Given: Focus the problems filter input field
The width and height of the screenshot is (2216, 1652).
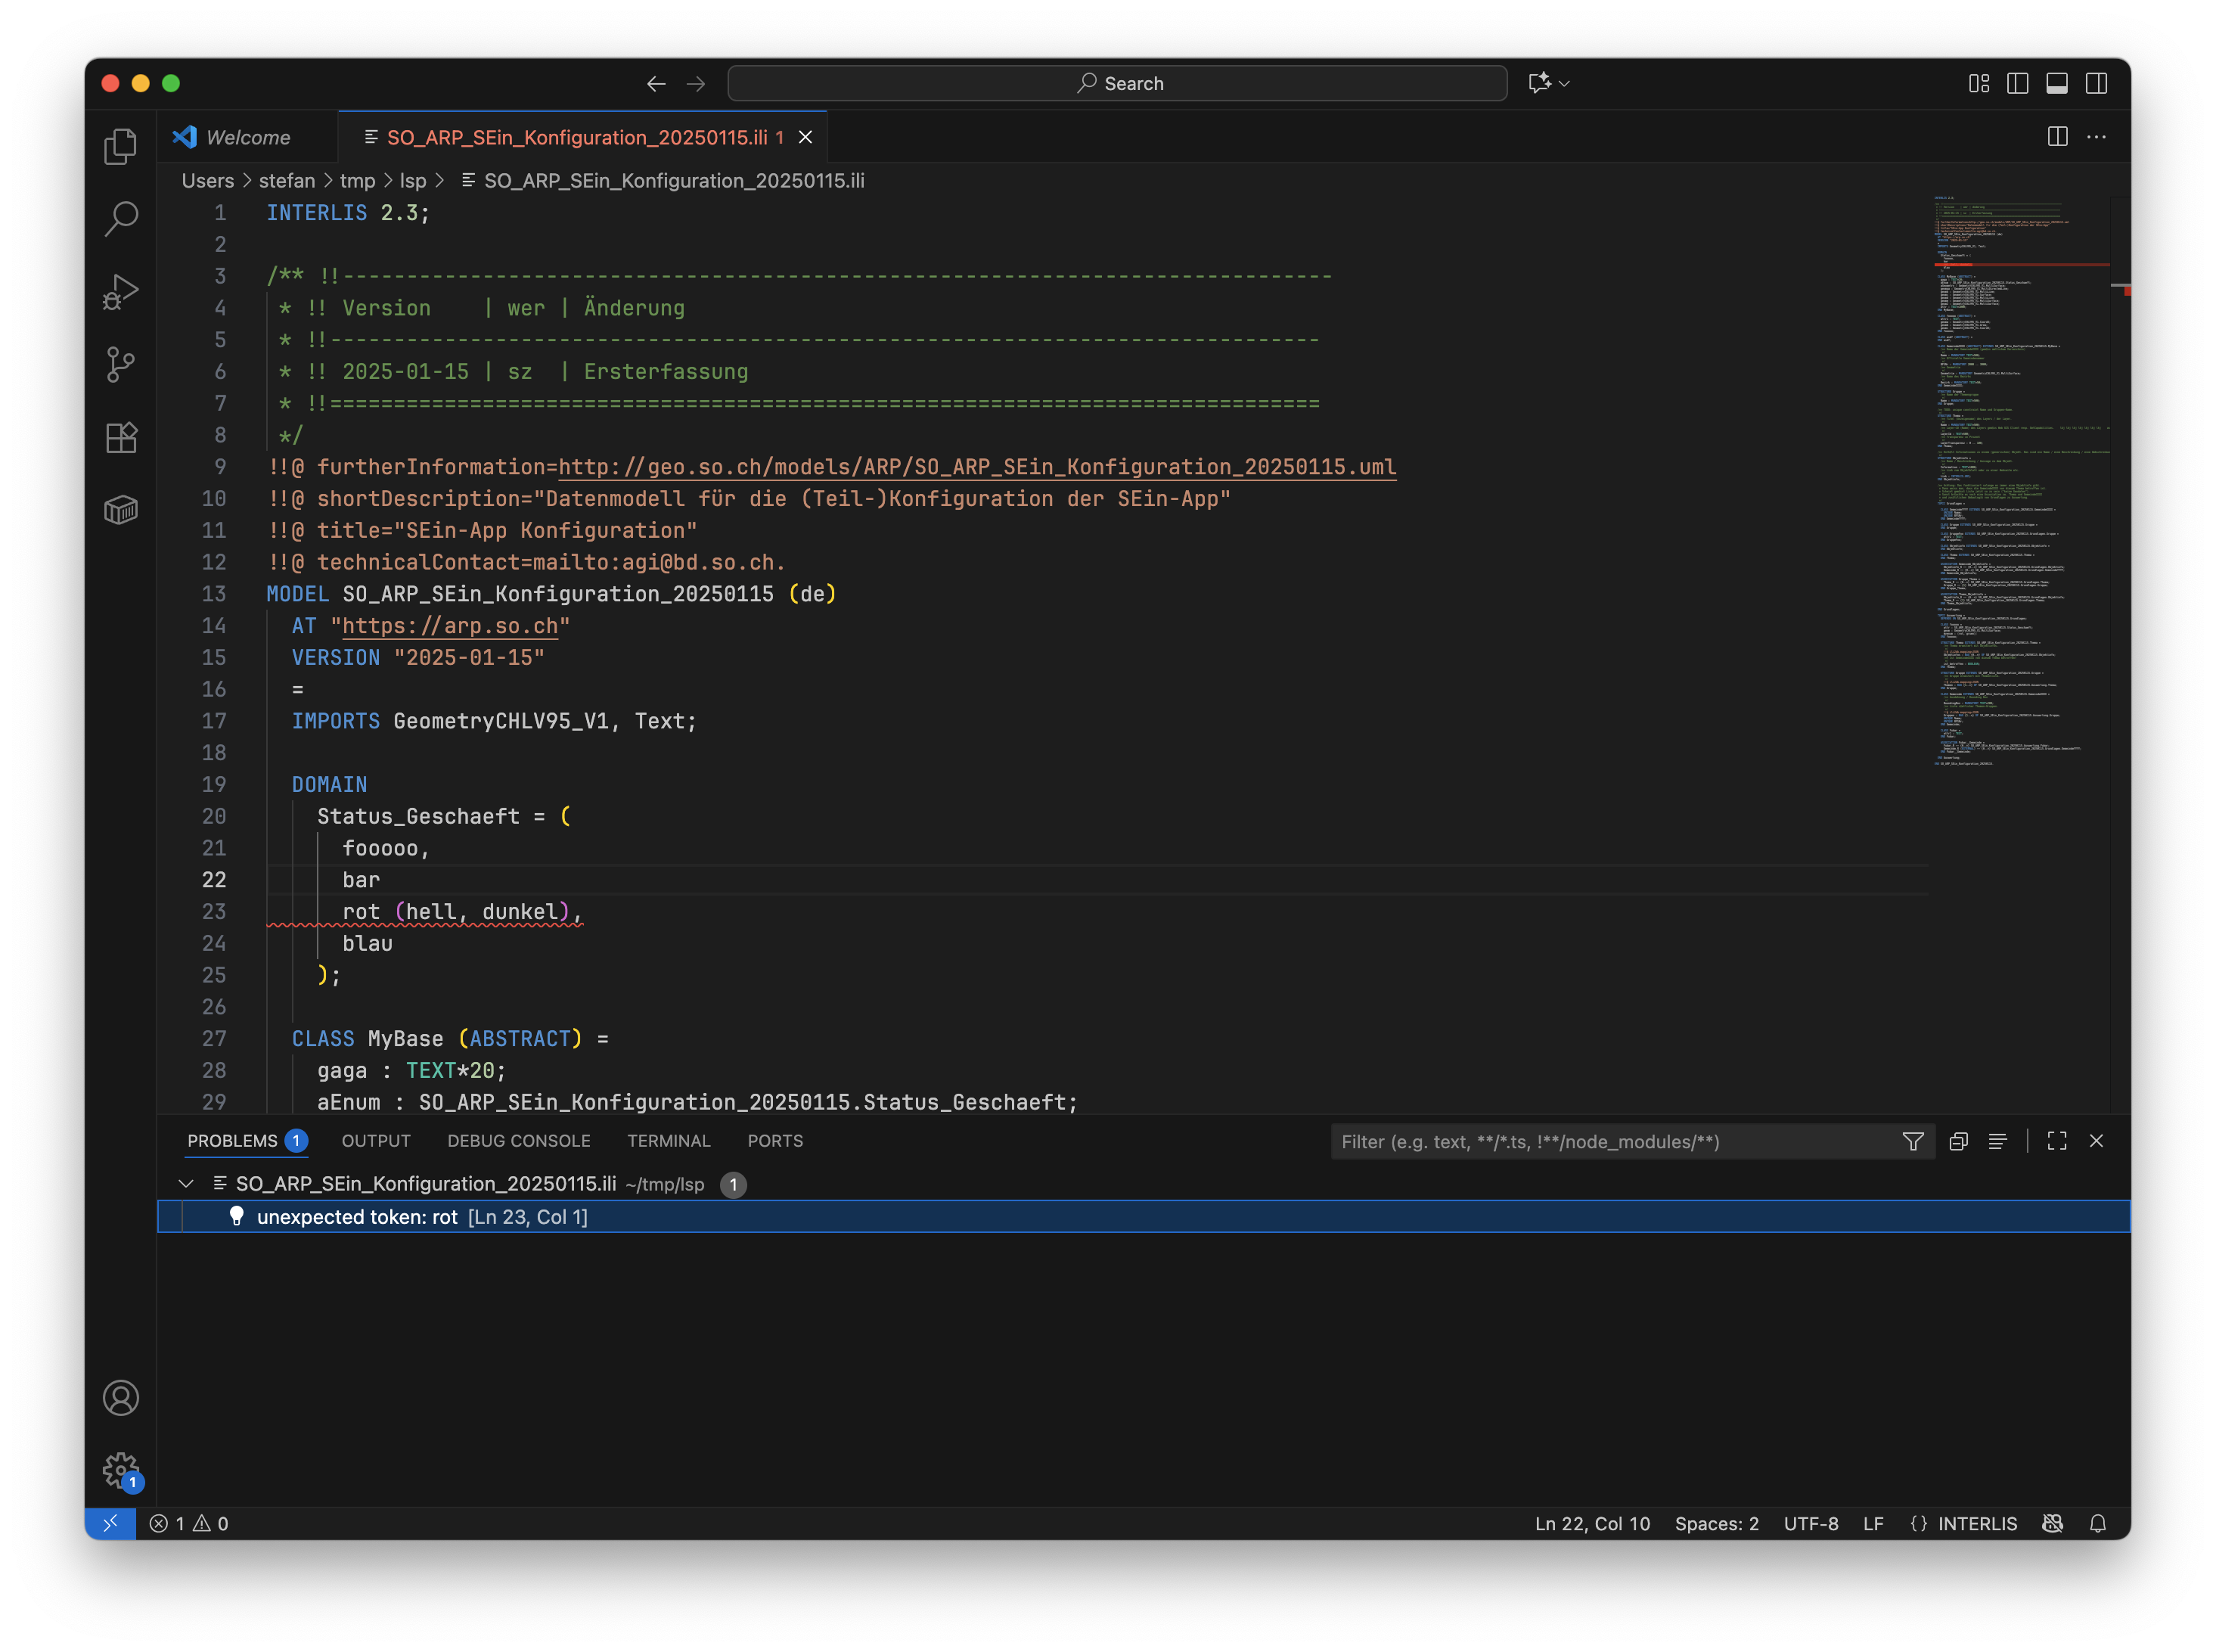Looking at the screenshot, I should (x=1610, y=1141).
